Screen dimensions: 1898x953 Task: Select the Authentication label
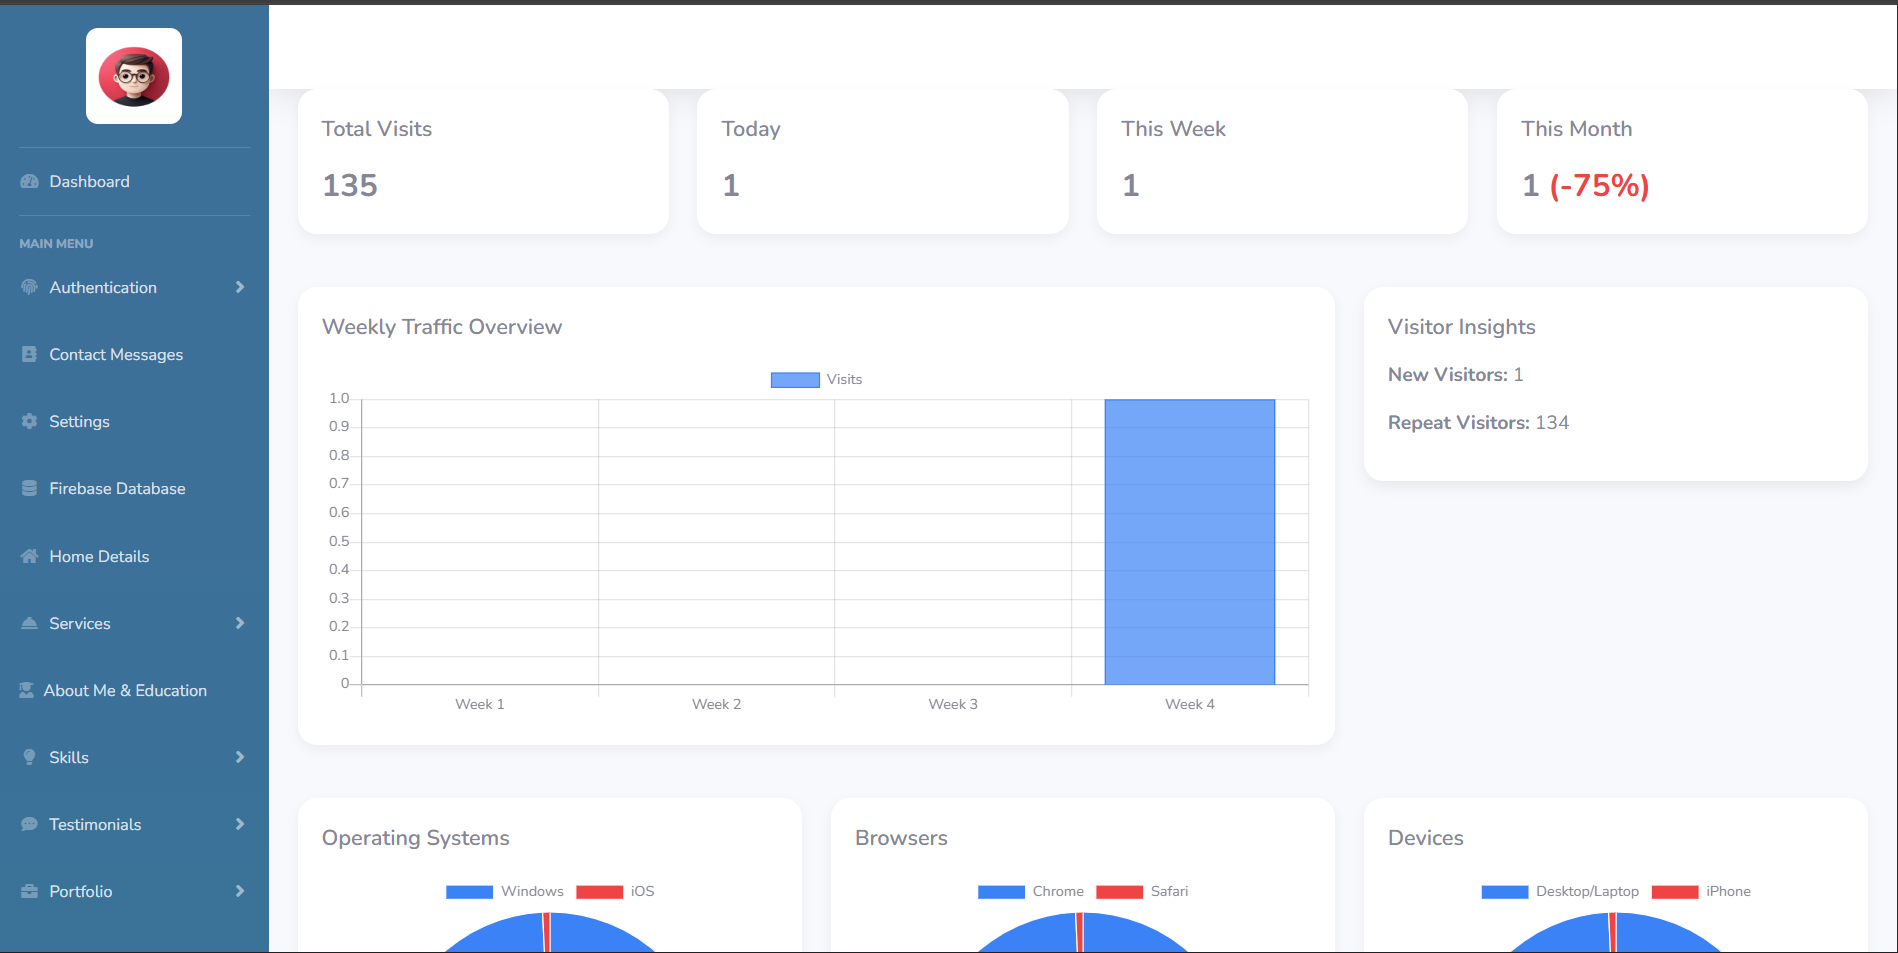[103, 288]
